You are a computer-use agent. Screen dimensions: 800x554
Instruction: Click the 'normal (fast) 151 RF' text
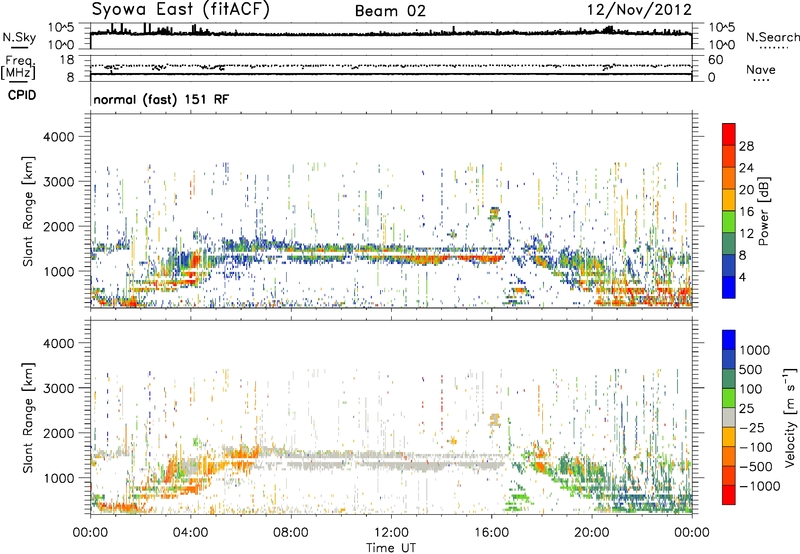161,99
